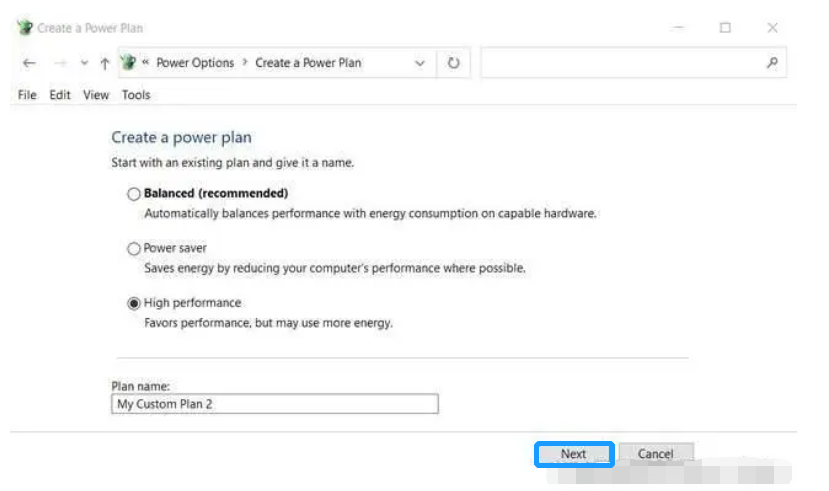
Task: Click the forward navigation arrow
Action: [x=61, y=63]
